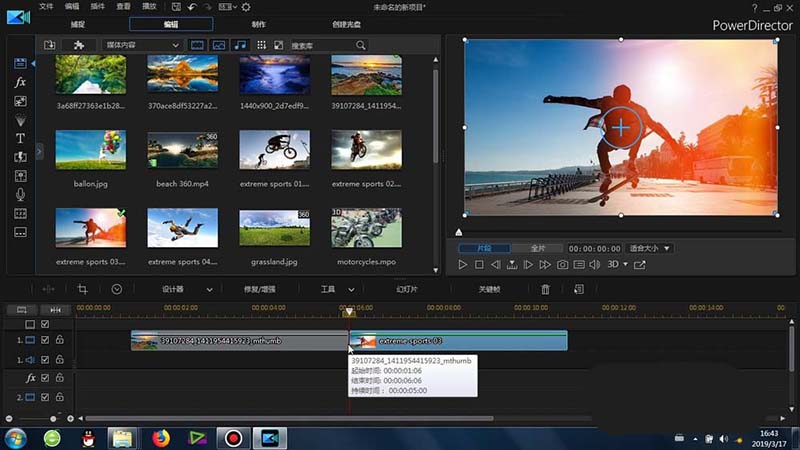Expand the 媒体内容 media content dropdown

(x=142, y=45)
